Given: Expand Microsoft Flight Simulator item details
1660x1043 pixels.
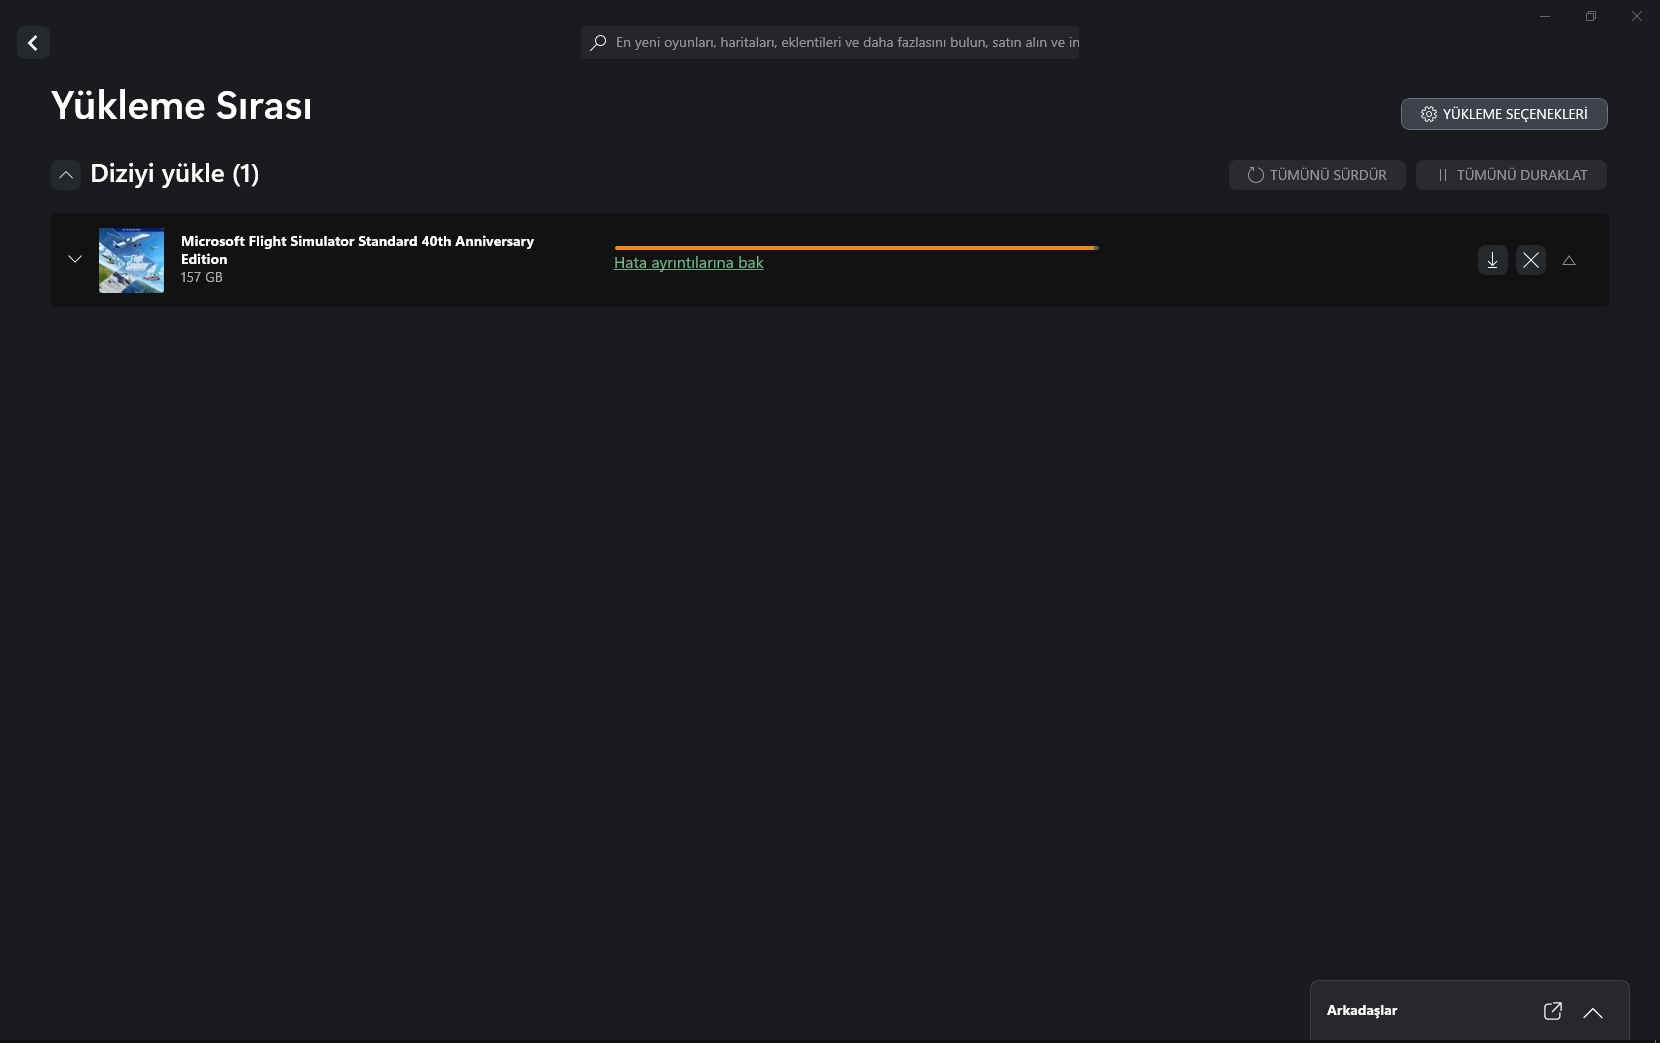Looking at the screenshot, I should click(x=75, y=259).
